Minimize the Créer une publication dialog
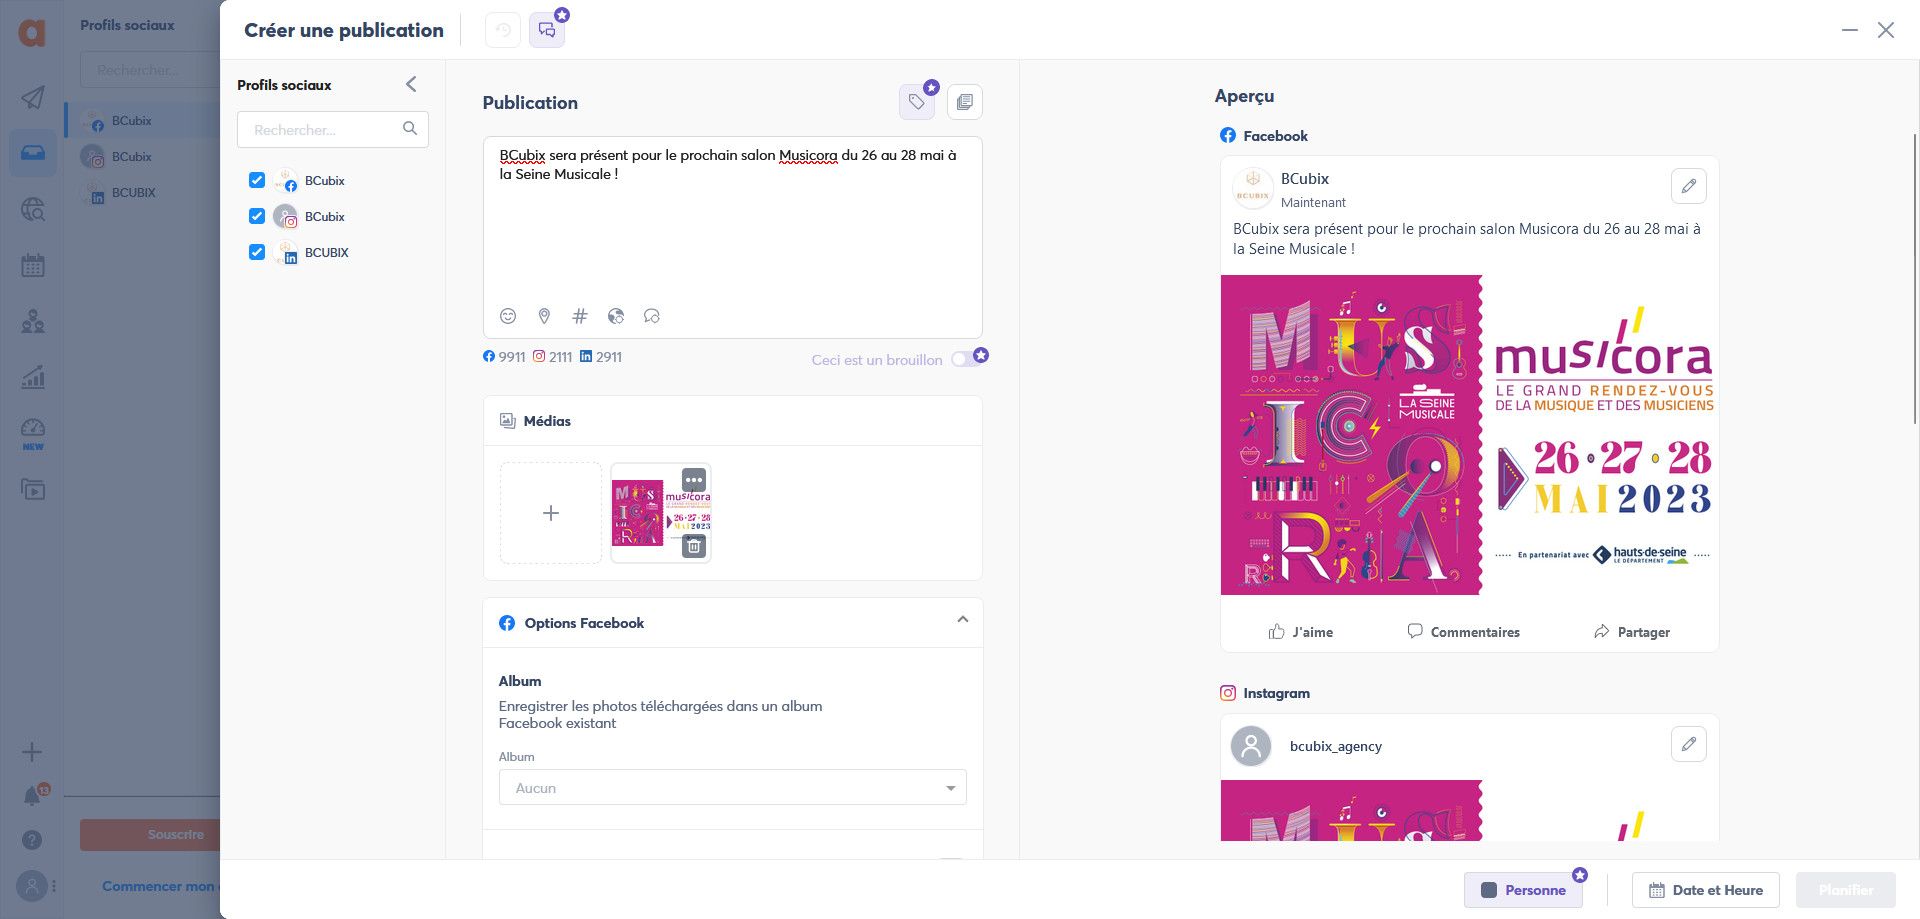Screen dimensions: 1920x919 [x=1850, y=30]
